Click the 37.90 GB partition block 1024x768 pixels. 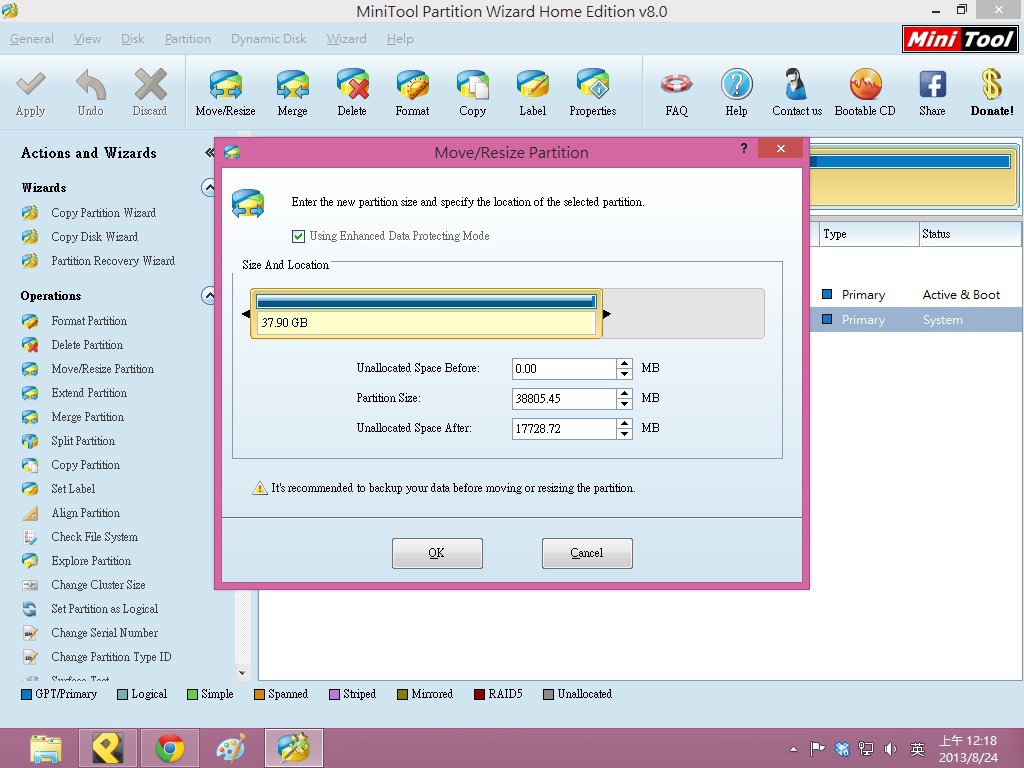click(x=426, y=314)
